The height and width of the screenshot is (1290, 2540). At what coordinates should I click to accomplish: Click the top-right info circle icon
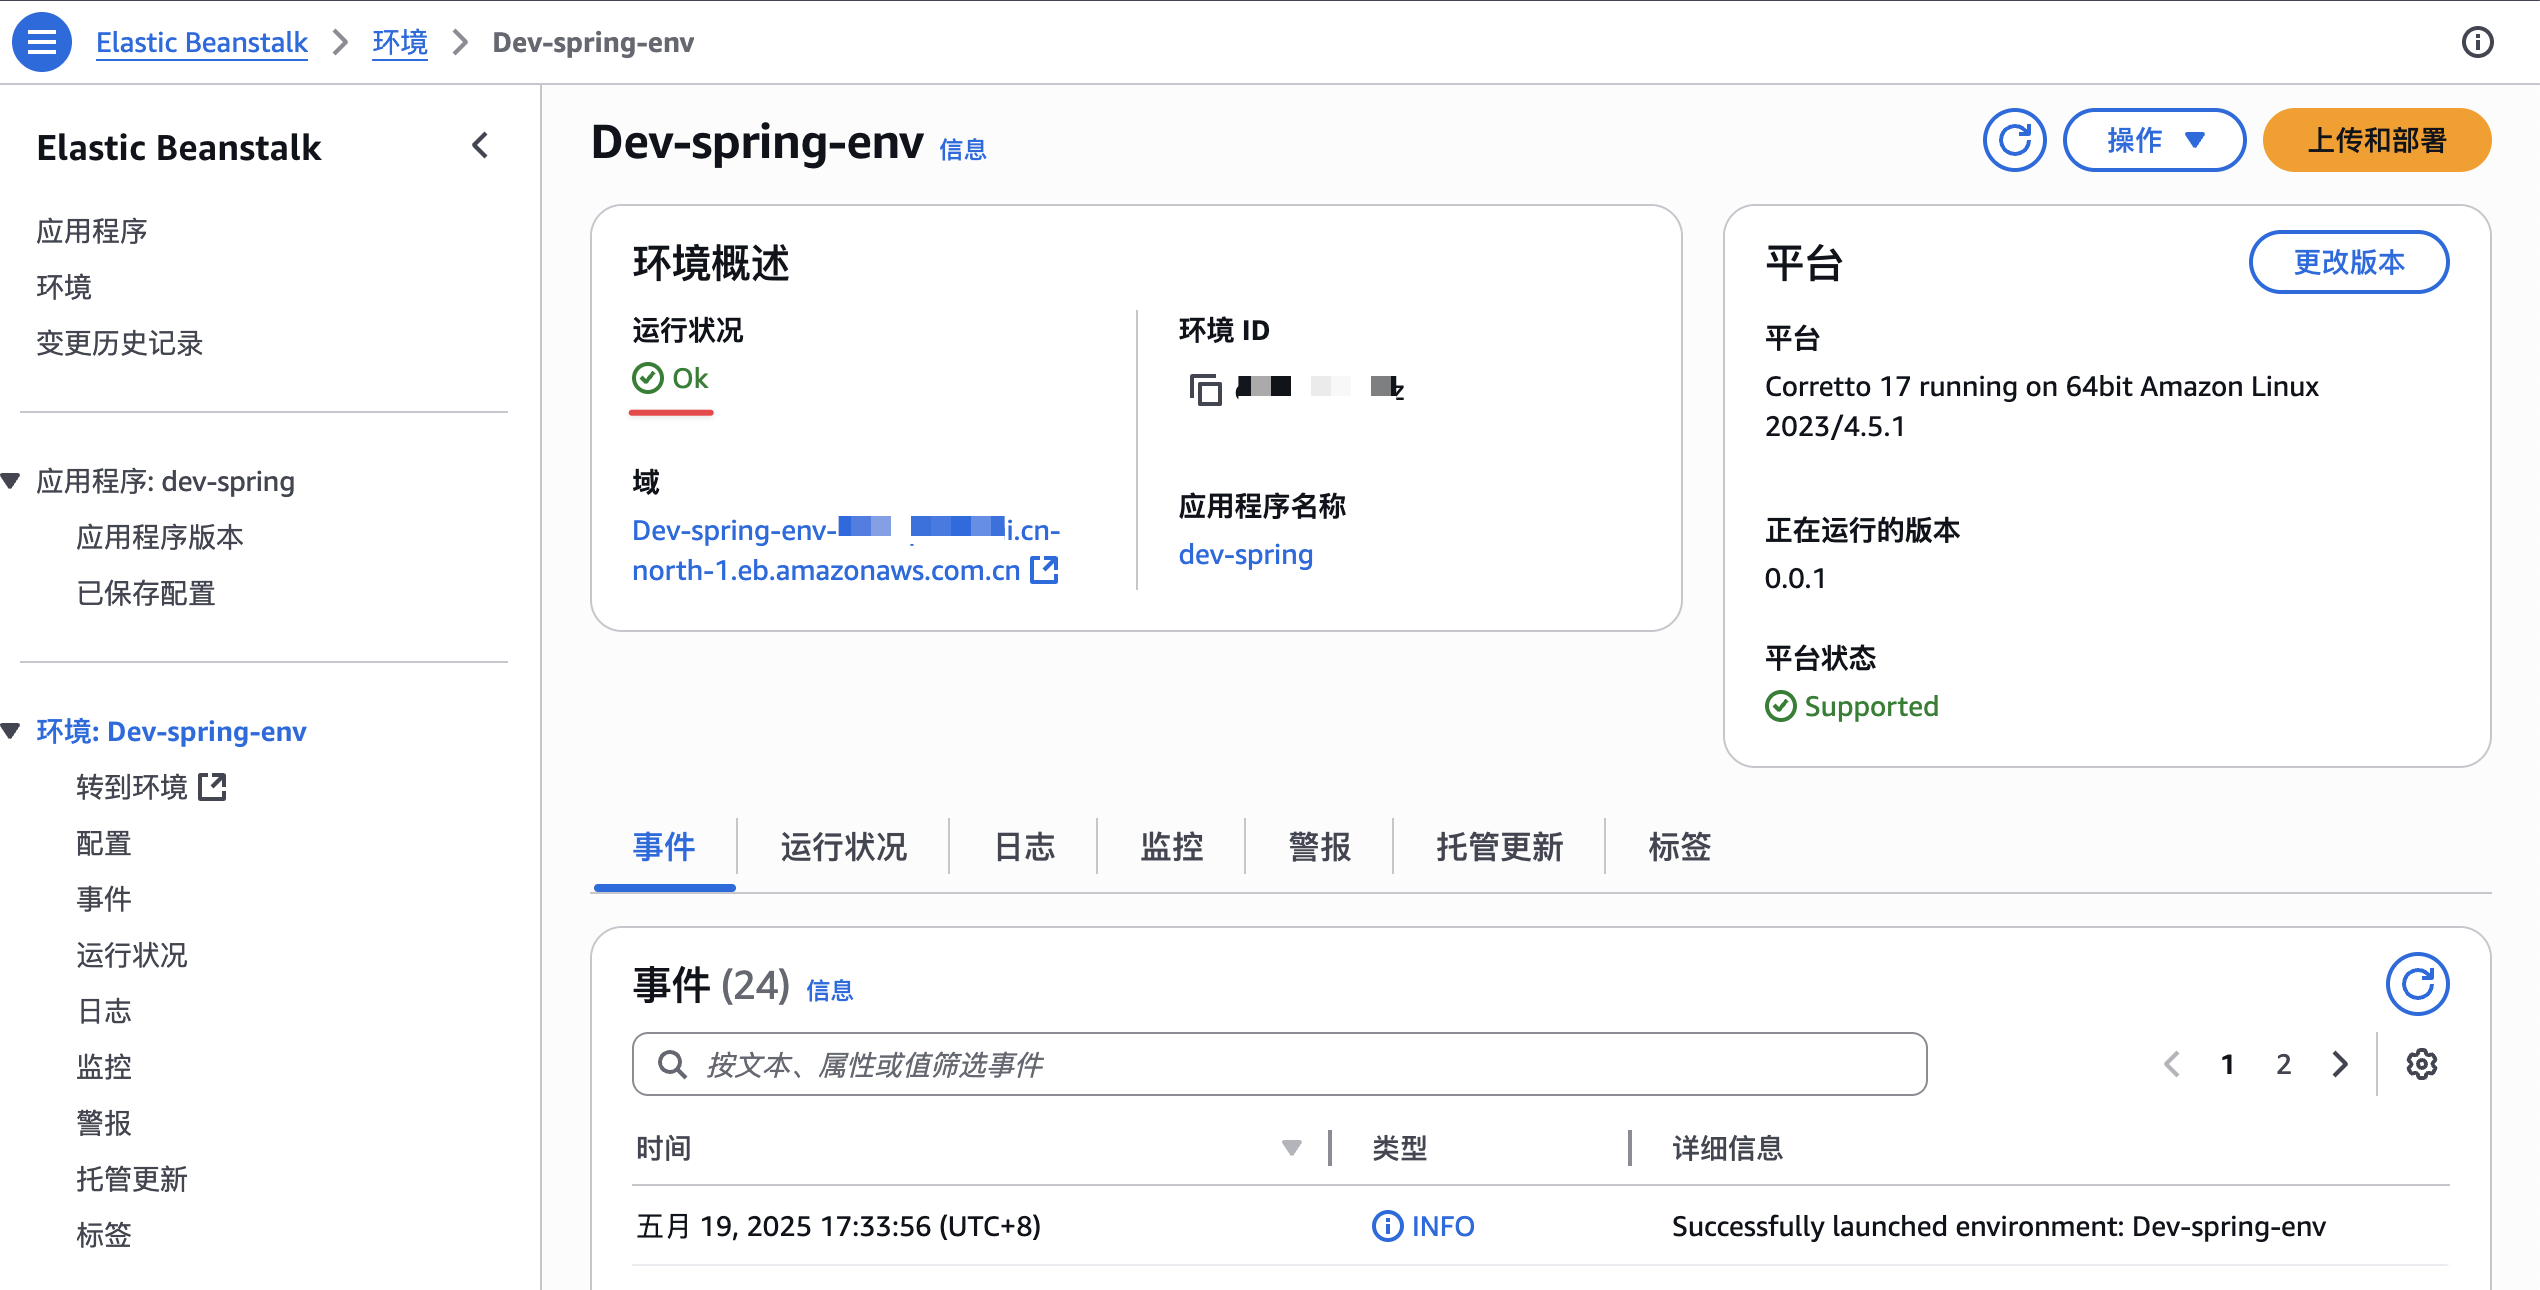(x=2477, y=42)
